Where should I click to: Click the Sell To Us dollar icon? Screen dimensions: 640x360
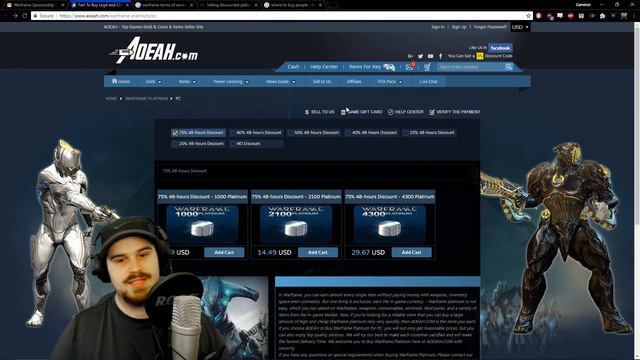pos(307,112)
